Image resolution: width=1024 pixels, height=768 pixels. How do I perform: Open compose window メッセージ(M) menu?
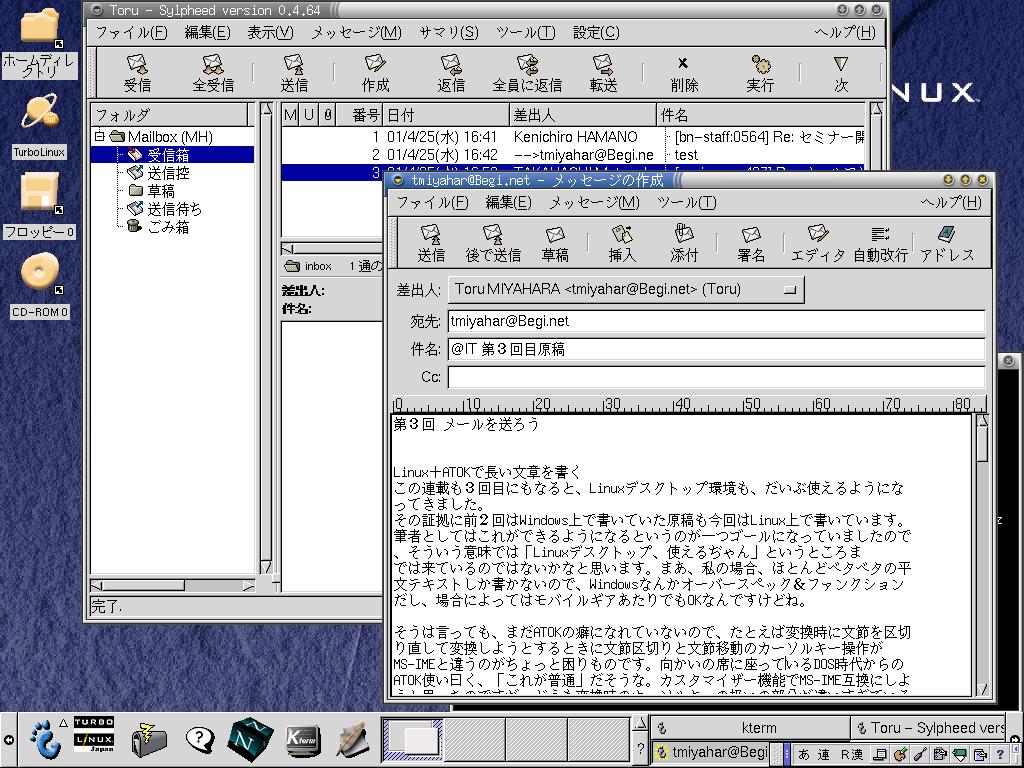[x=594, y=202]
